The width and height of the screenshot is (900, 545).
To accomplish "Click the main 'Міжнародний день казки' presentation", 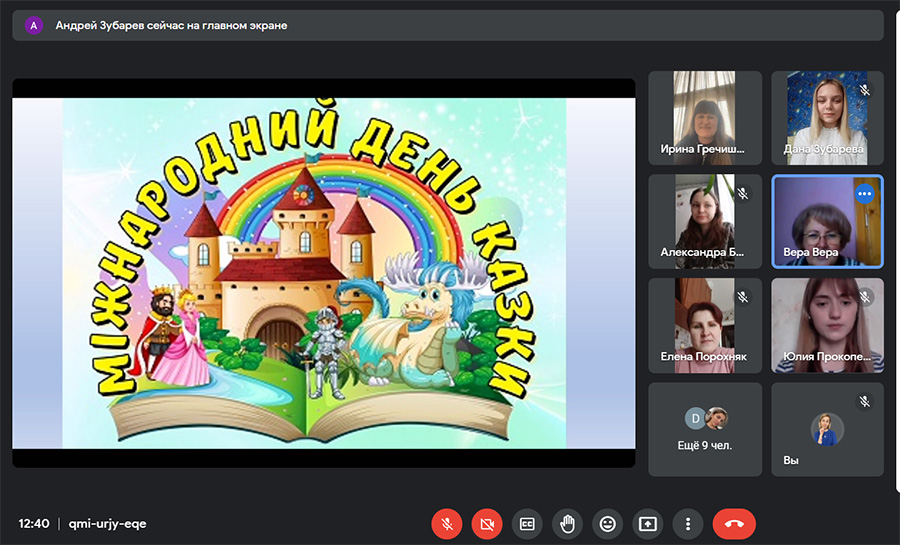I will 323,272.
